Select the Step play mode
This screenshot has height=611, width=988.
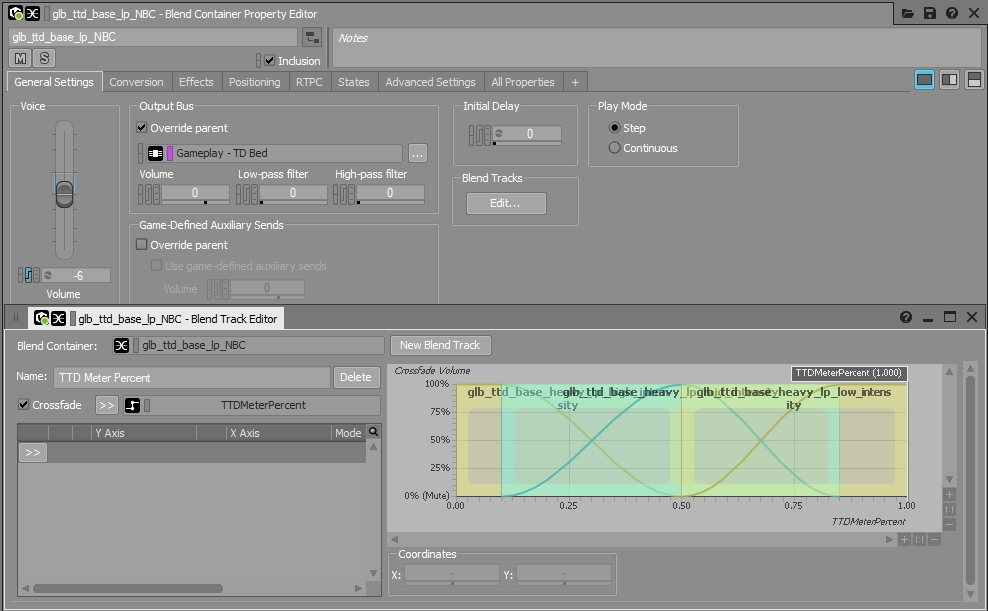[x=614, y=128]
